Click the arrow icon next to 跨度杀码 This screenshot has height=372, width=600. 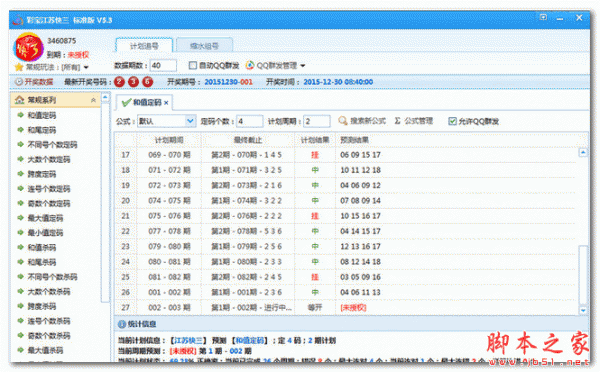20,306
